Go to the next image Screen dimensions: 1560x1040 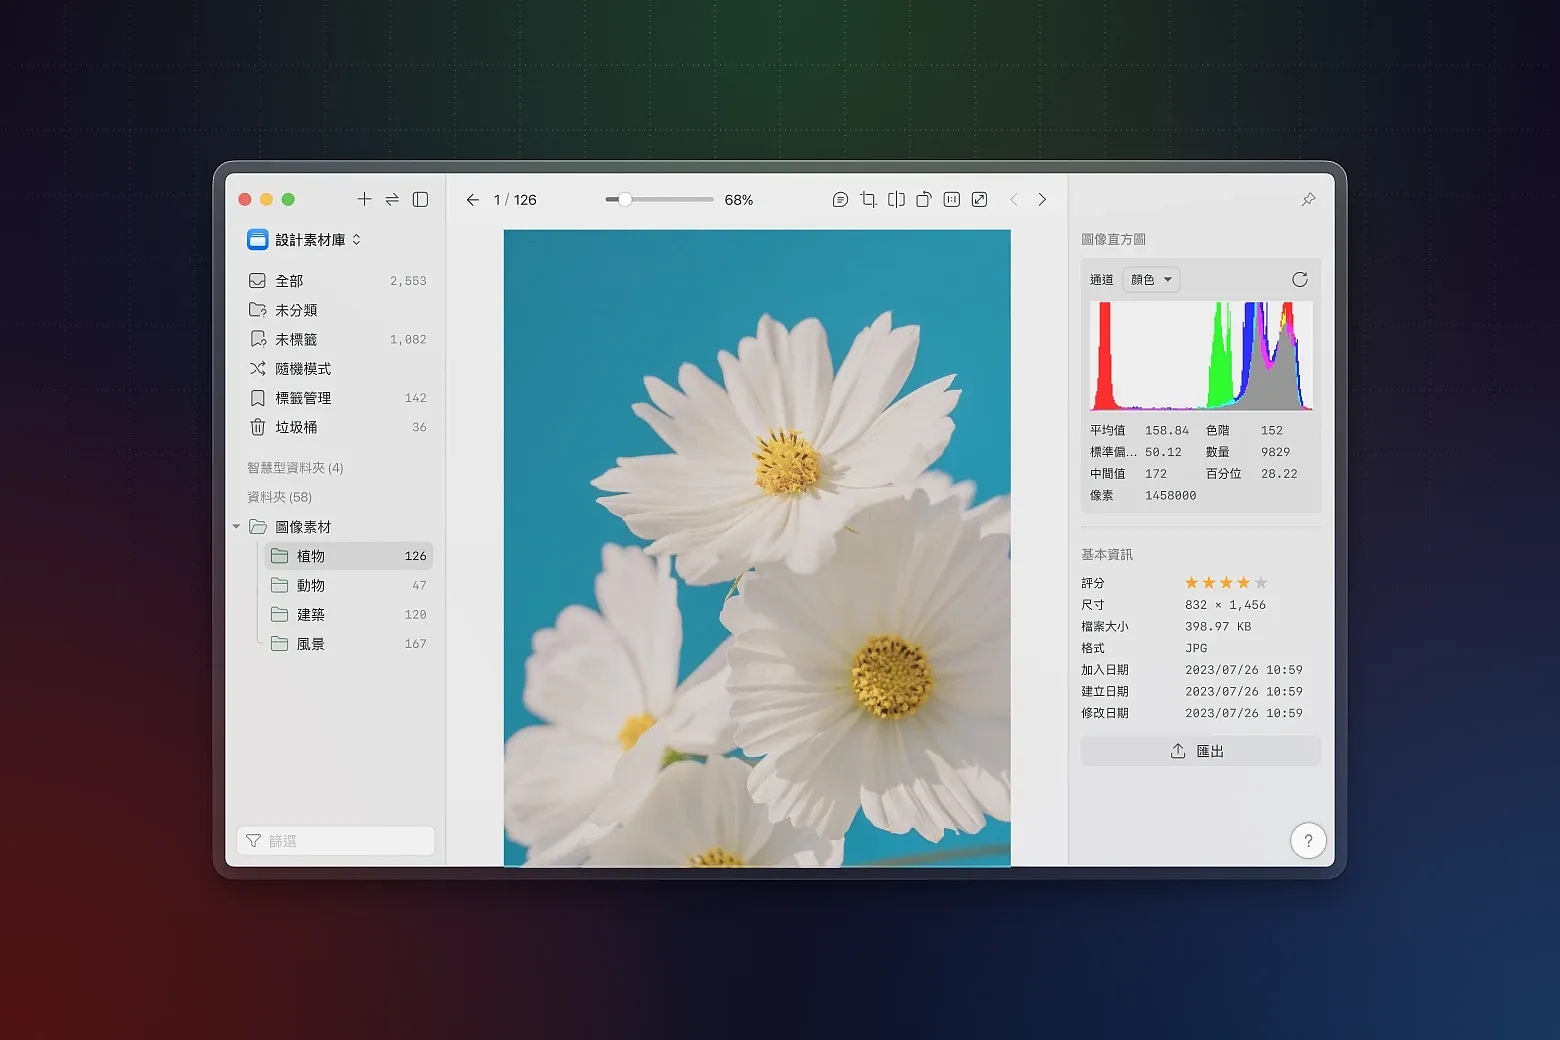1042,200
